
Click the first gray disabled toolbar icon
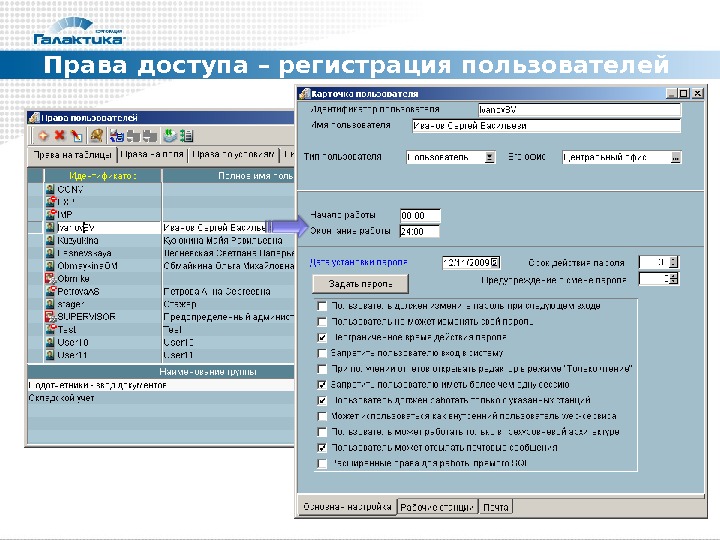pos(133,136)
